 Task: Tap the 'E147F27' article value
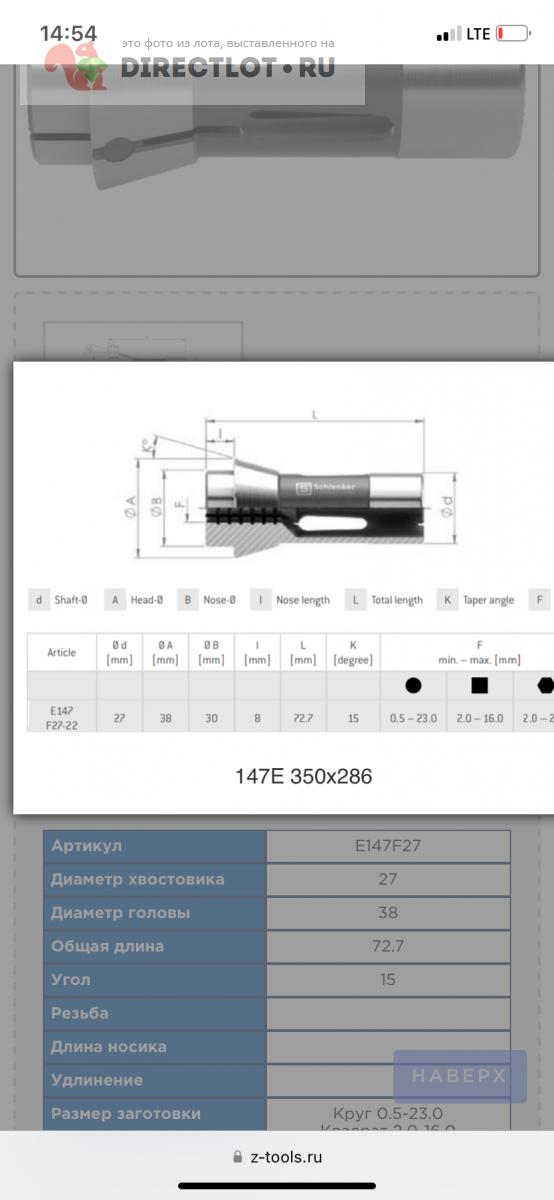click(x=388, y=846)
